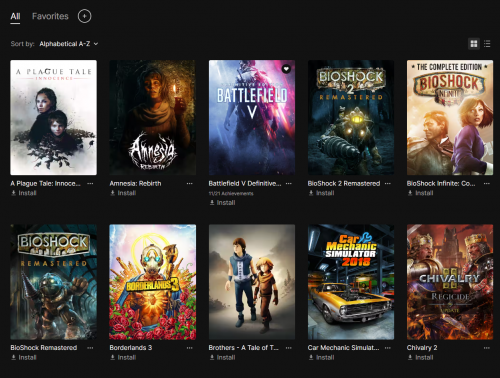The width and height of the screenshot is (500, 378).
Task: Open more options for Amnesia: Rebirth
Action: coord(189,184)
